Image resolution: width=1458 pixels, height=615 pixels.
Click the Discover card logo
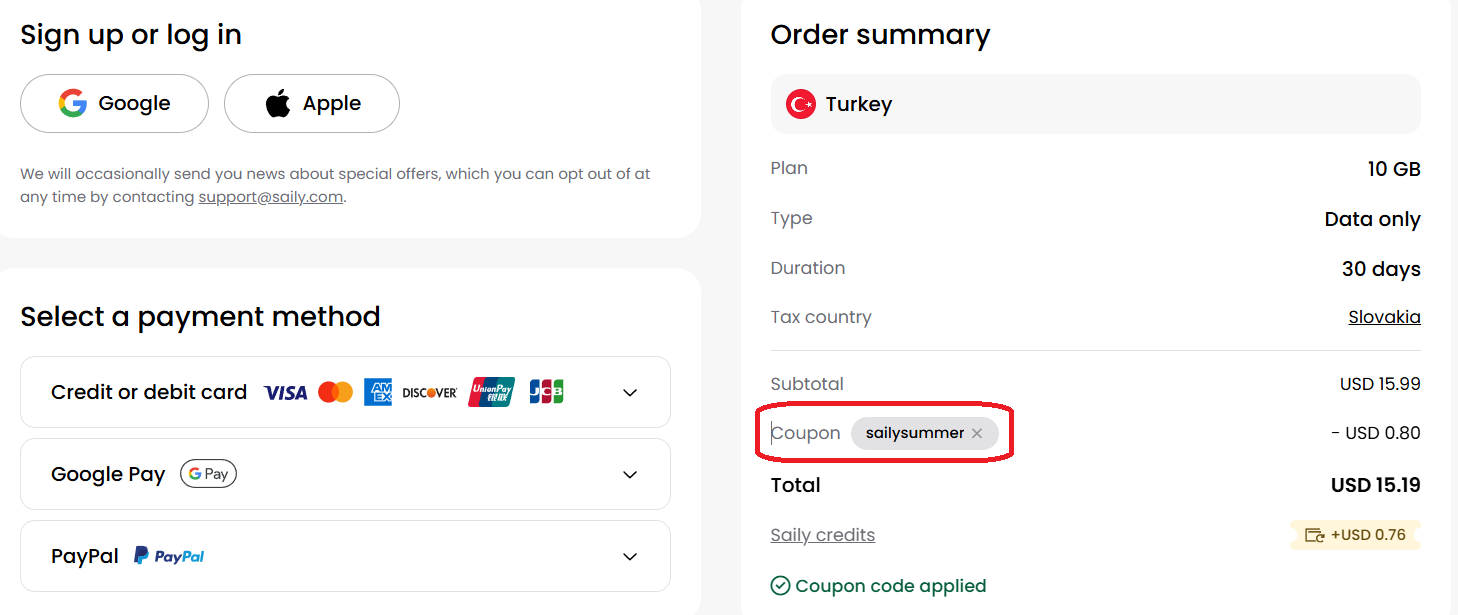pos(430,393)
